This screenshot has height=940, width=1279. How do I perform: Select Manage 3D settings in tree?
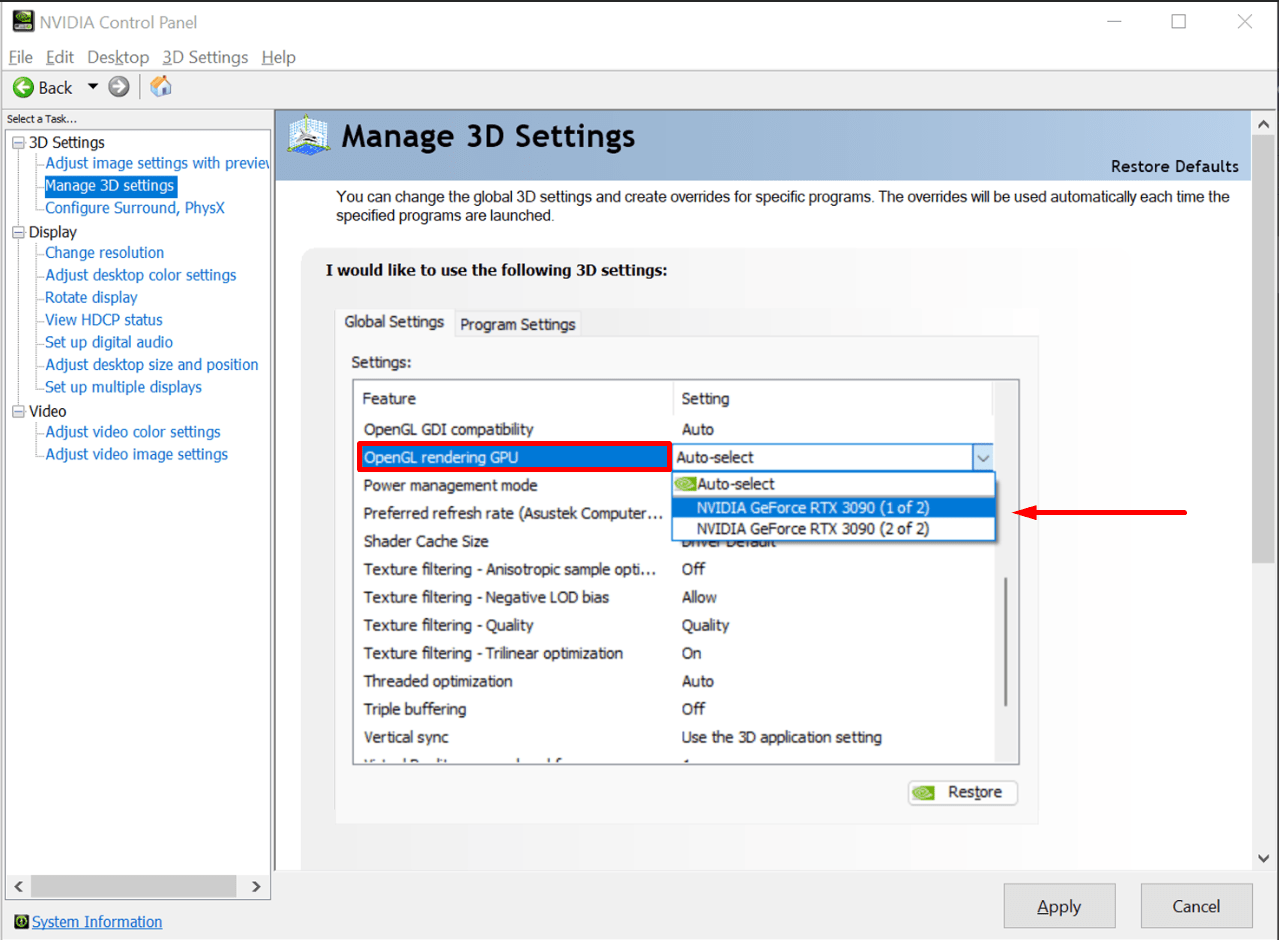110,185
